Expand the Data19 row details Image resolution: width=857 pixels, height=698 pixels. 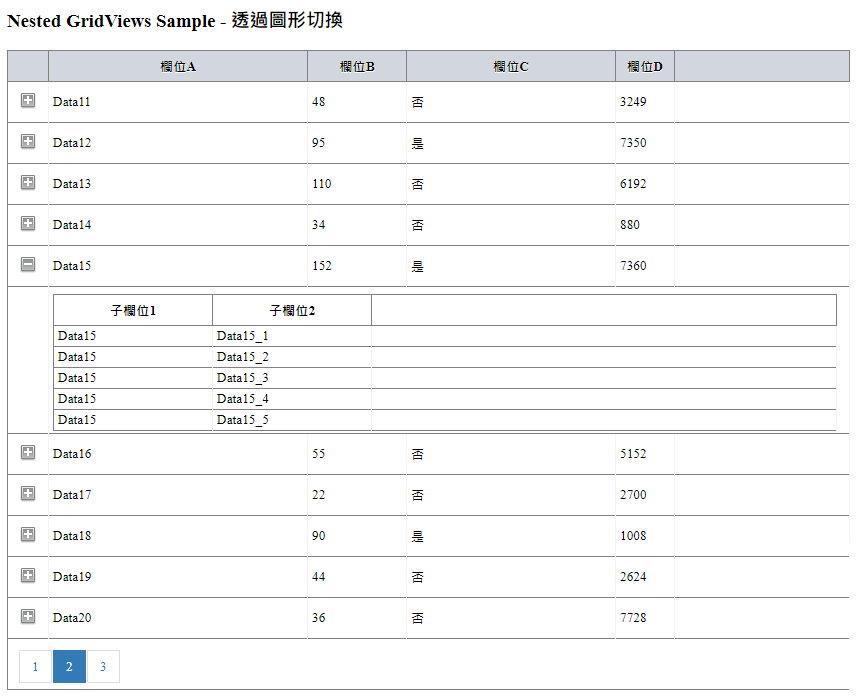30,576
